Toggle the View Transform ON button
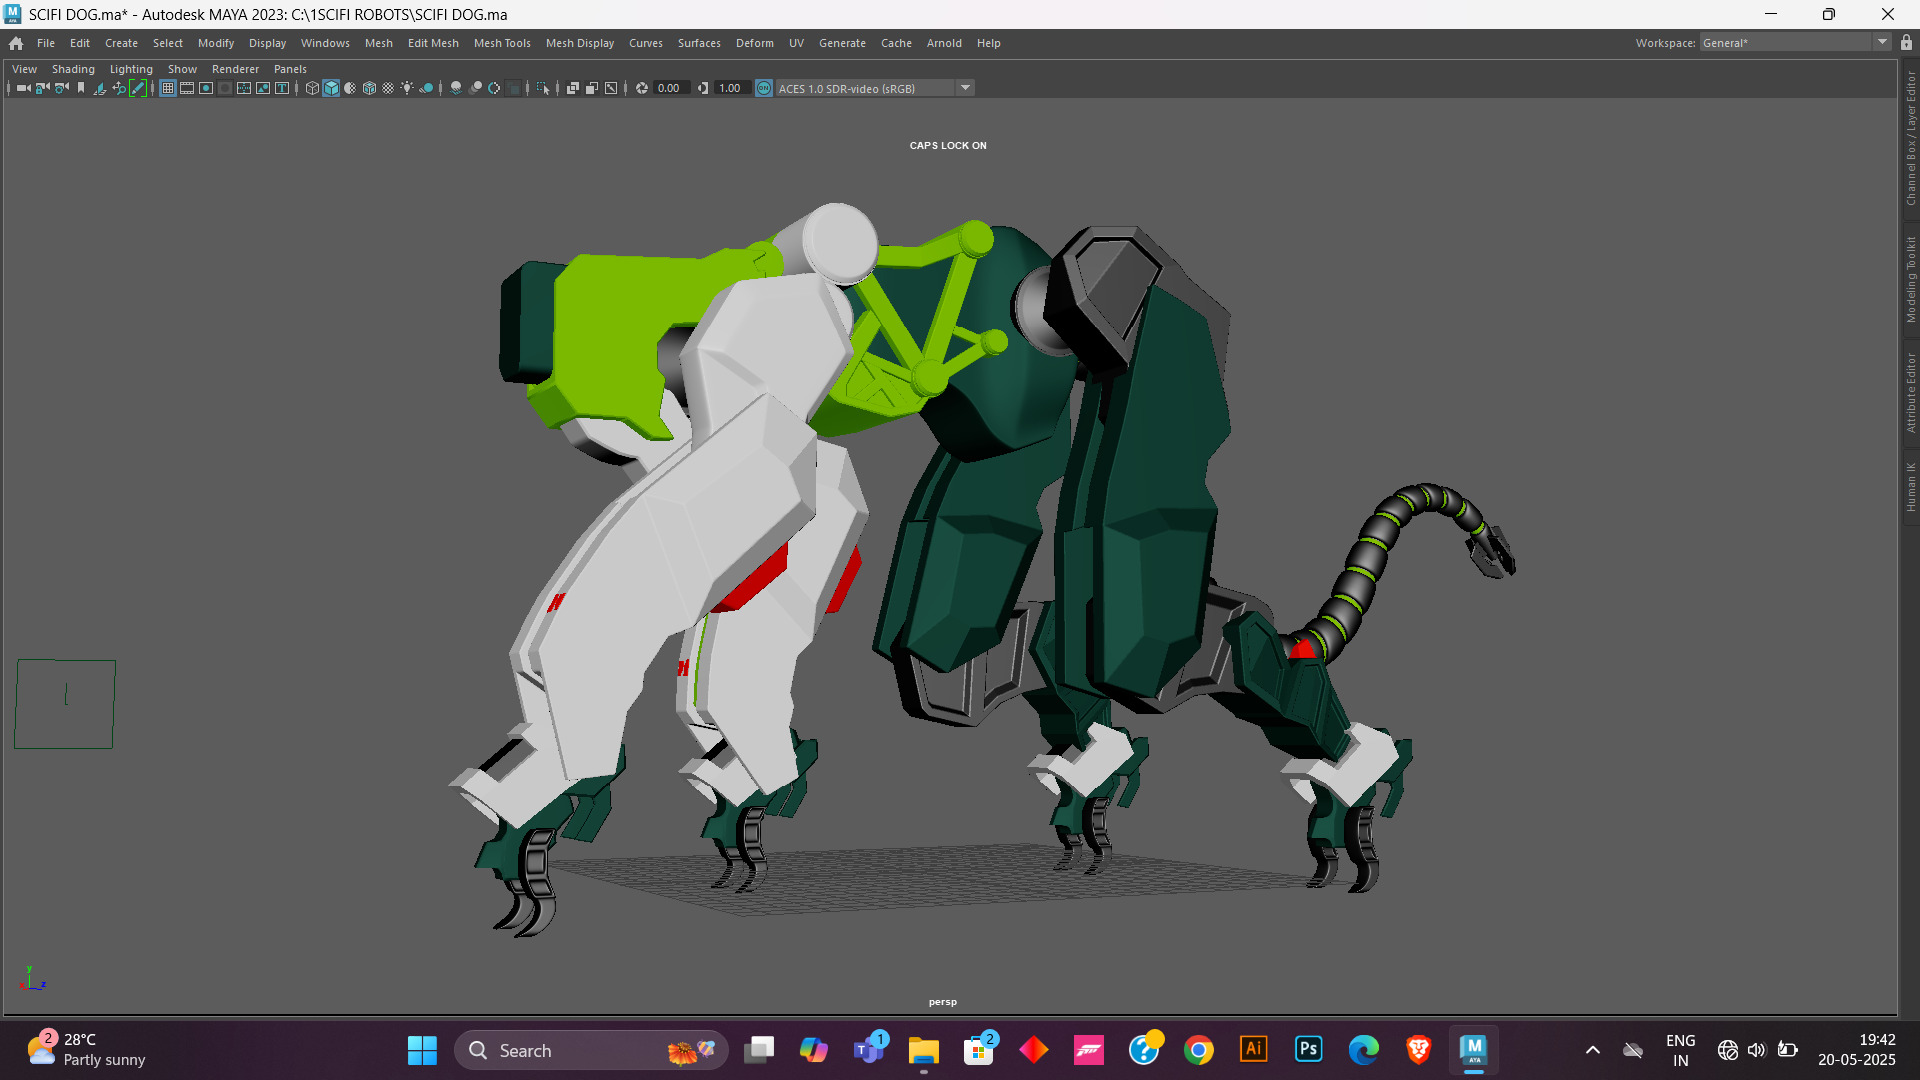This screenshot has height=1080, width=1920. click(764, 88)
